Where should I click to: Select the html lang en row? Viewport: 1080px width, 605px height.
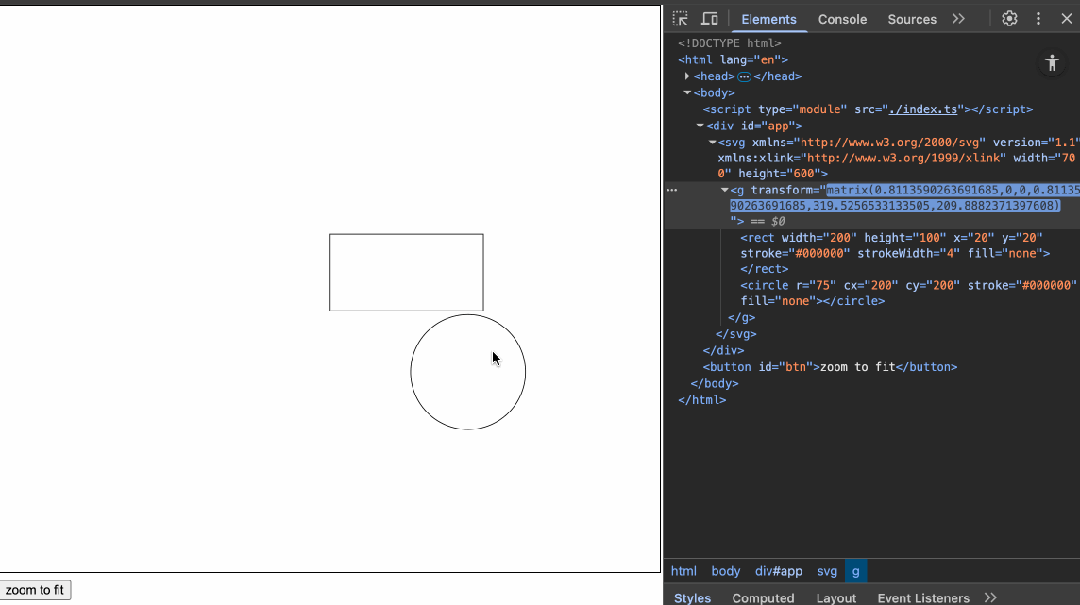pyautogui.click(x=733, y=59)
